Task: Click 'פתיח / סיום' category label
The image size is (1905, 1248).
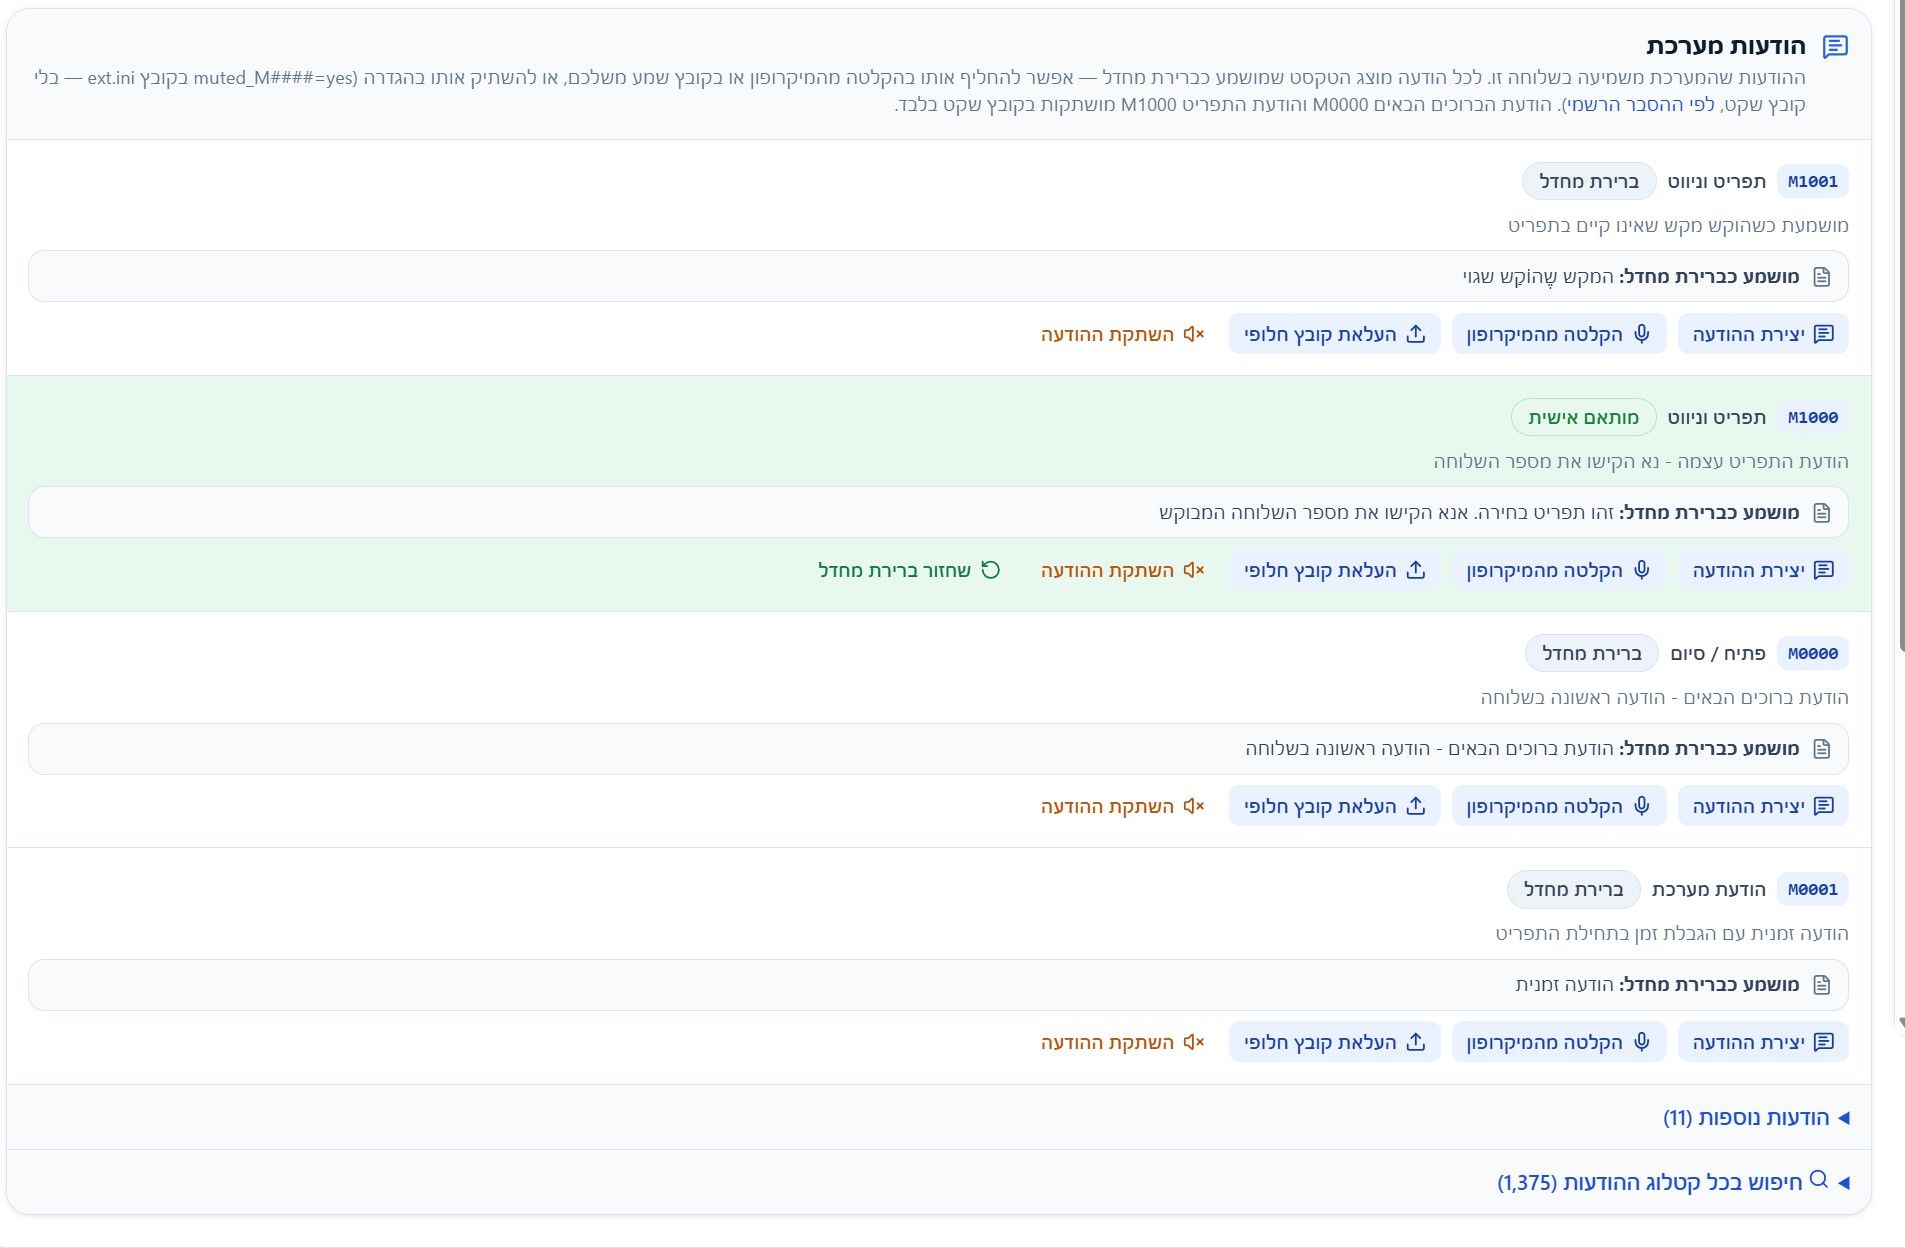Action: (1718, 654)
